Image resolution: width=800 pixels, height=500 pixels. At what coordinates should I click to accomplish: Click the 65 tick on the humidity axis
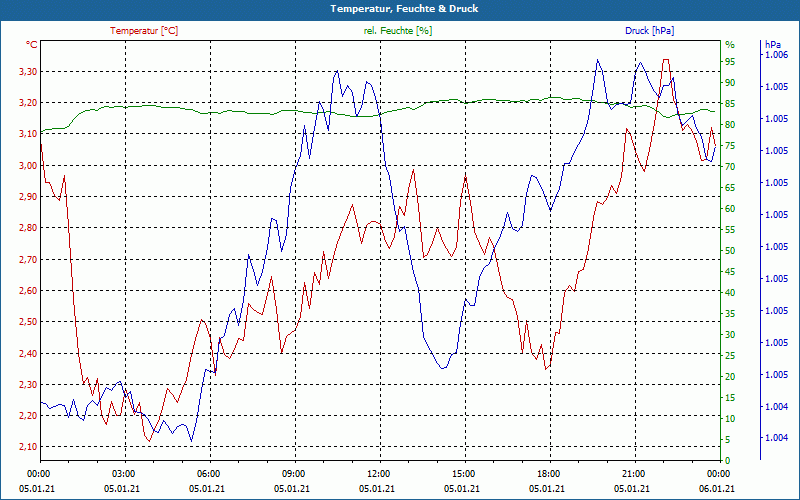730,188
